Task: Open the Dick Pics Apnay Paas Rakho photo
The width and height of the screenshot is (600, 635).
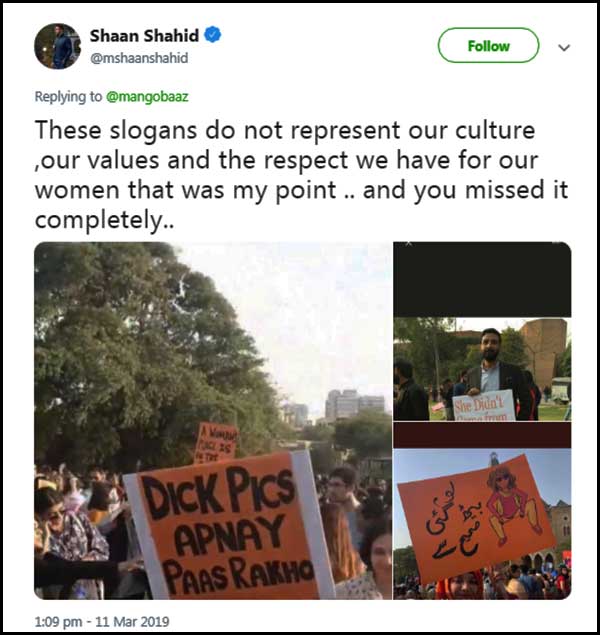Action: [213, 420]
